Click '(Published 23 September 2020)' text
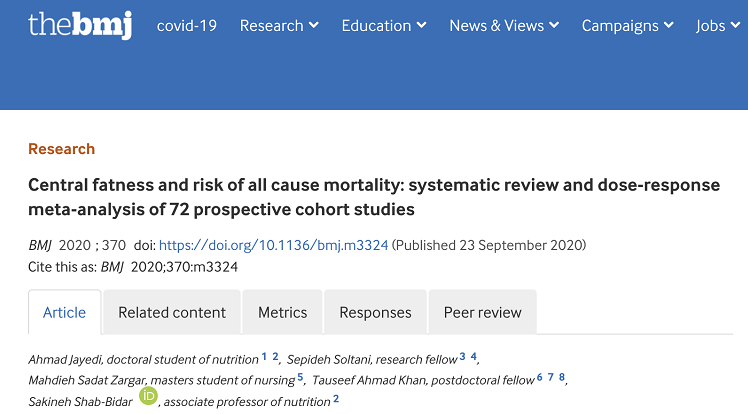The width and height of the screenshot is (748, 414). [x=489, y=245]
